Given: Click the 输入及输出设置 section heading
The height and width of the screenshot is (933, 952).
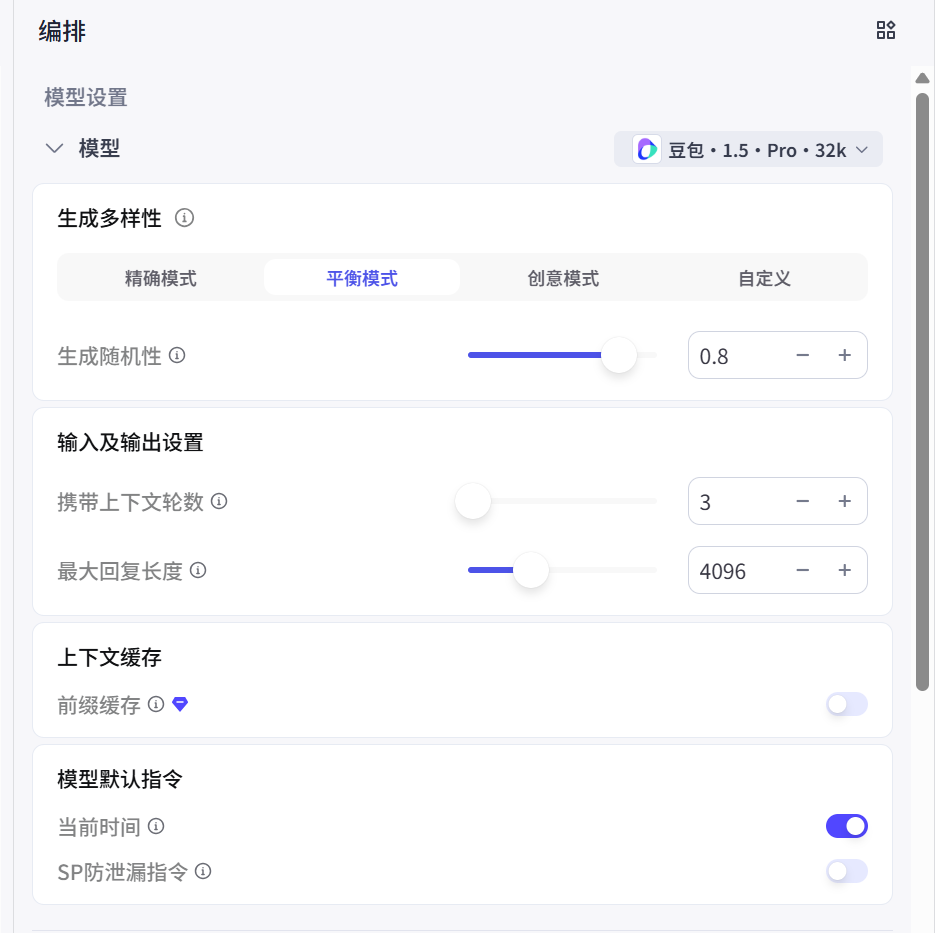Looking at the screenshot, I should tap(130, 443).
